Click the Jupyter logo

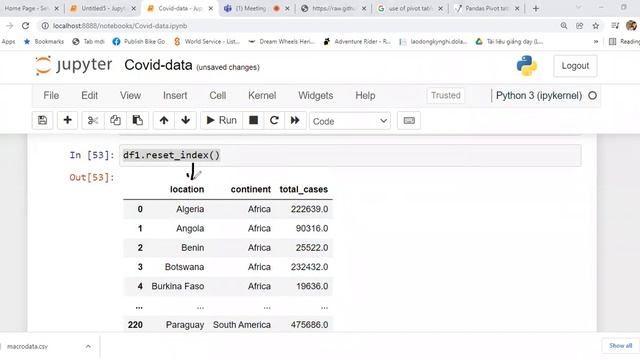(73, 65)
